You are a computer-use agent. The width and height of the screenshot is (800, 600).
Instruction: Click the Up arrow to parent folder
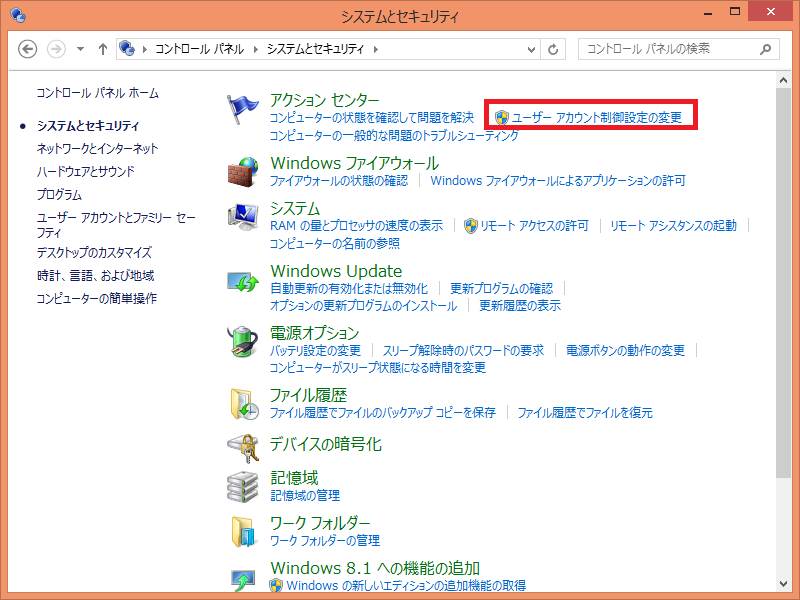(x=103, y=49)
